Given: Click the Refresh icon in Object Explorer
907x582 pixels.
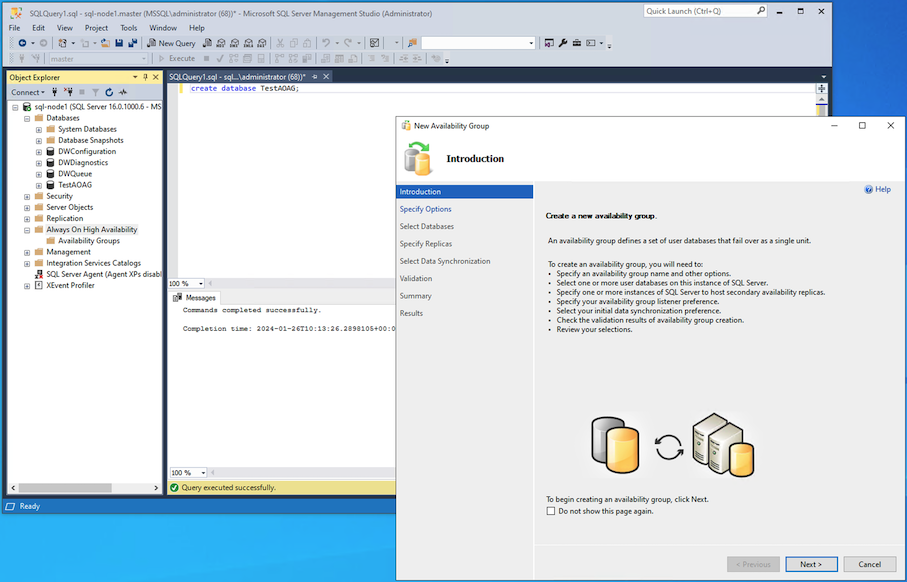Looking at the screenshot, I should pyautogui.click(x=109, y=92).
